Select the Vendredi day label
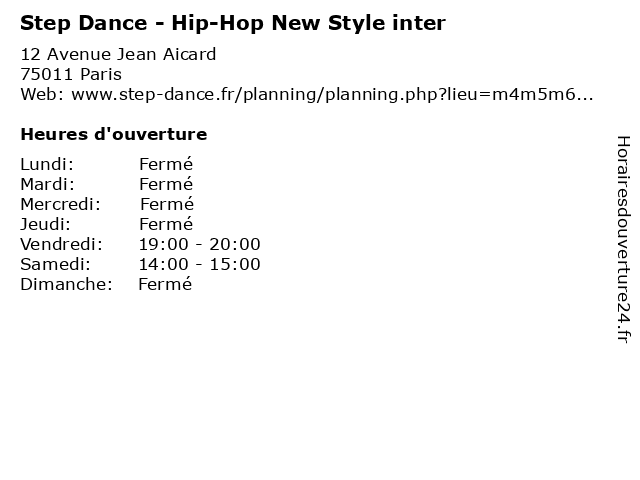The width and height of the screenshot is (640, 480). click(61, 244)
